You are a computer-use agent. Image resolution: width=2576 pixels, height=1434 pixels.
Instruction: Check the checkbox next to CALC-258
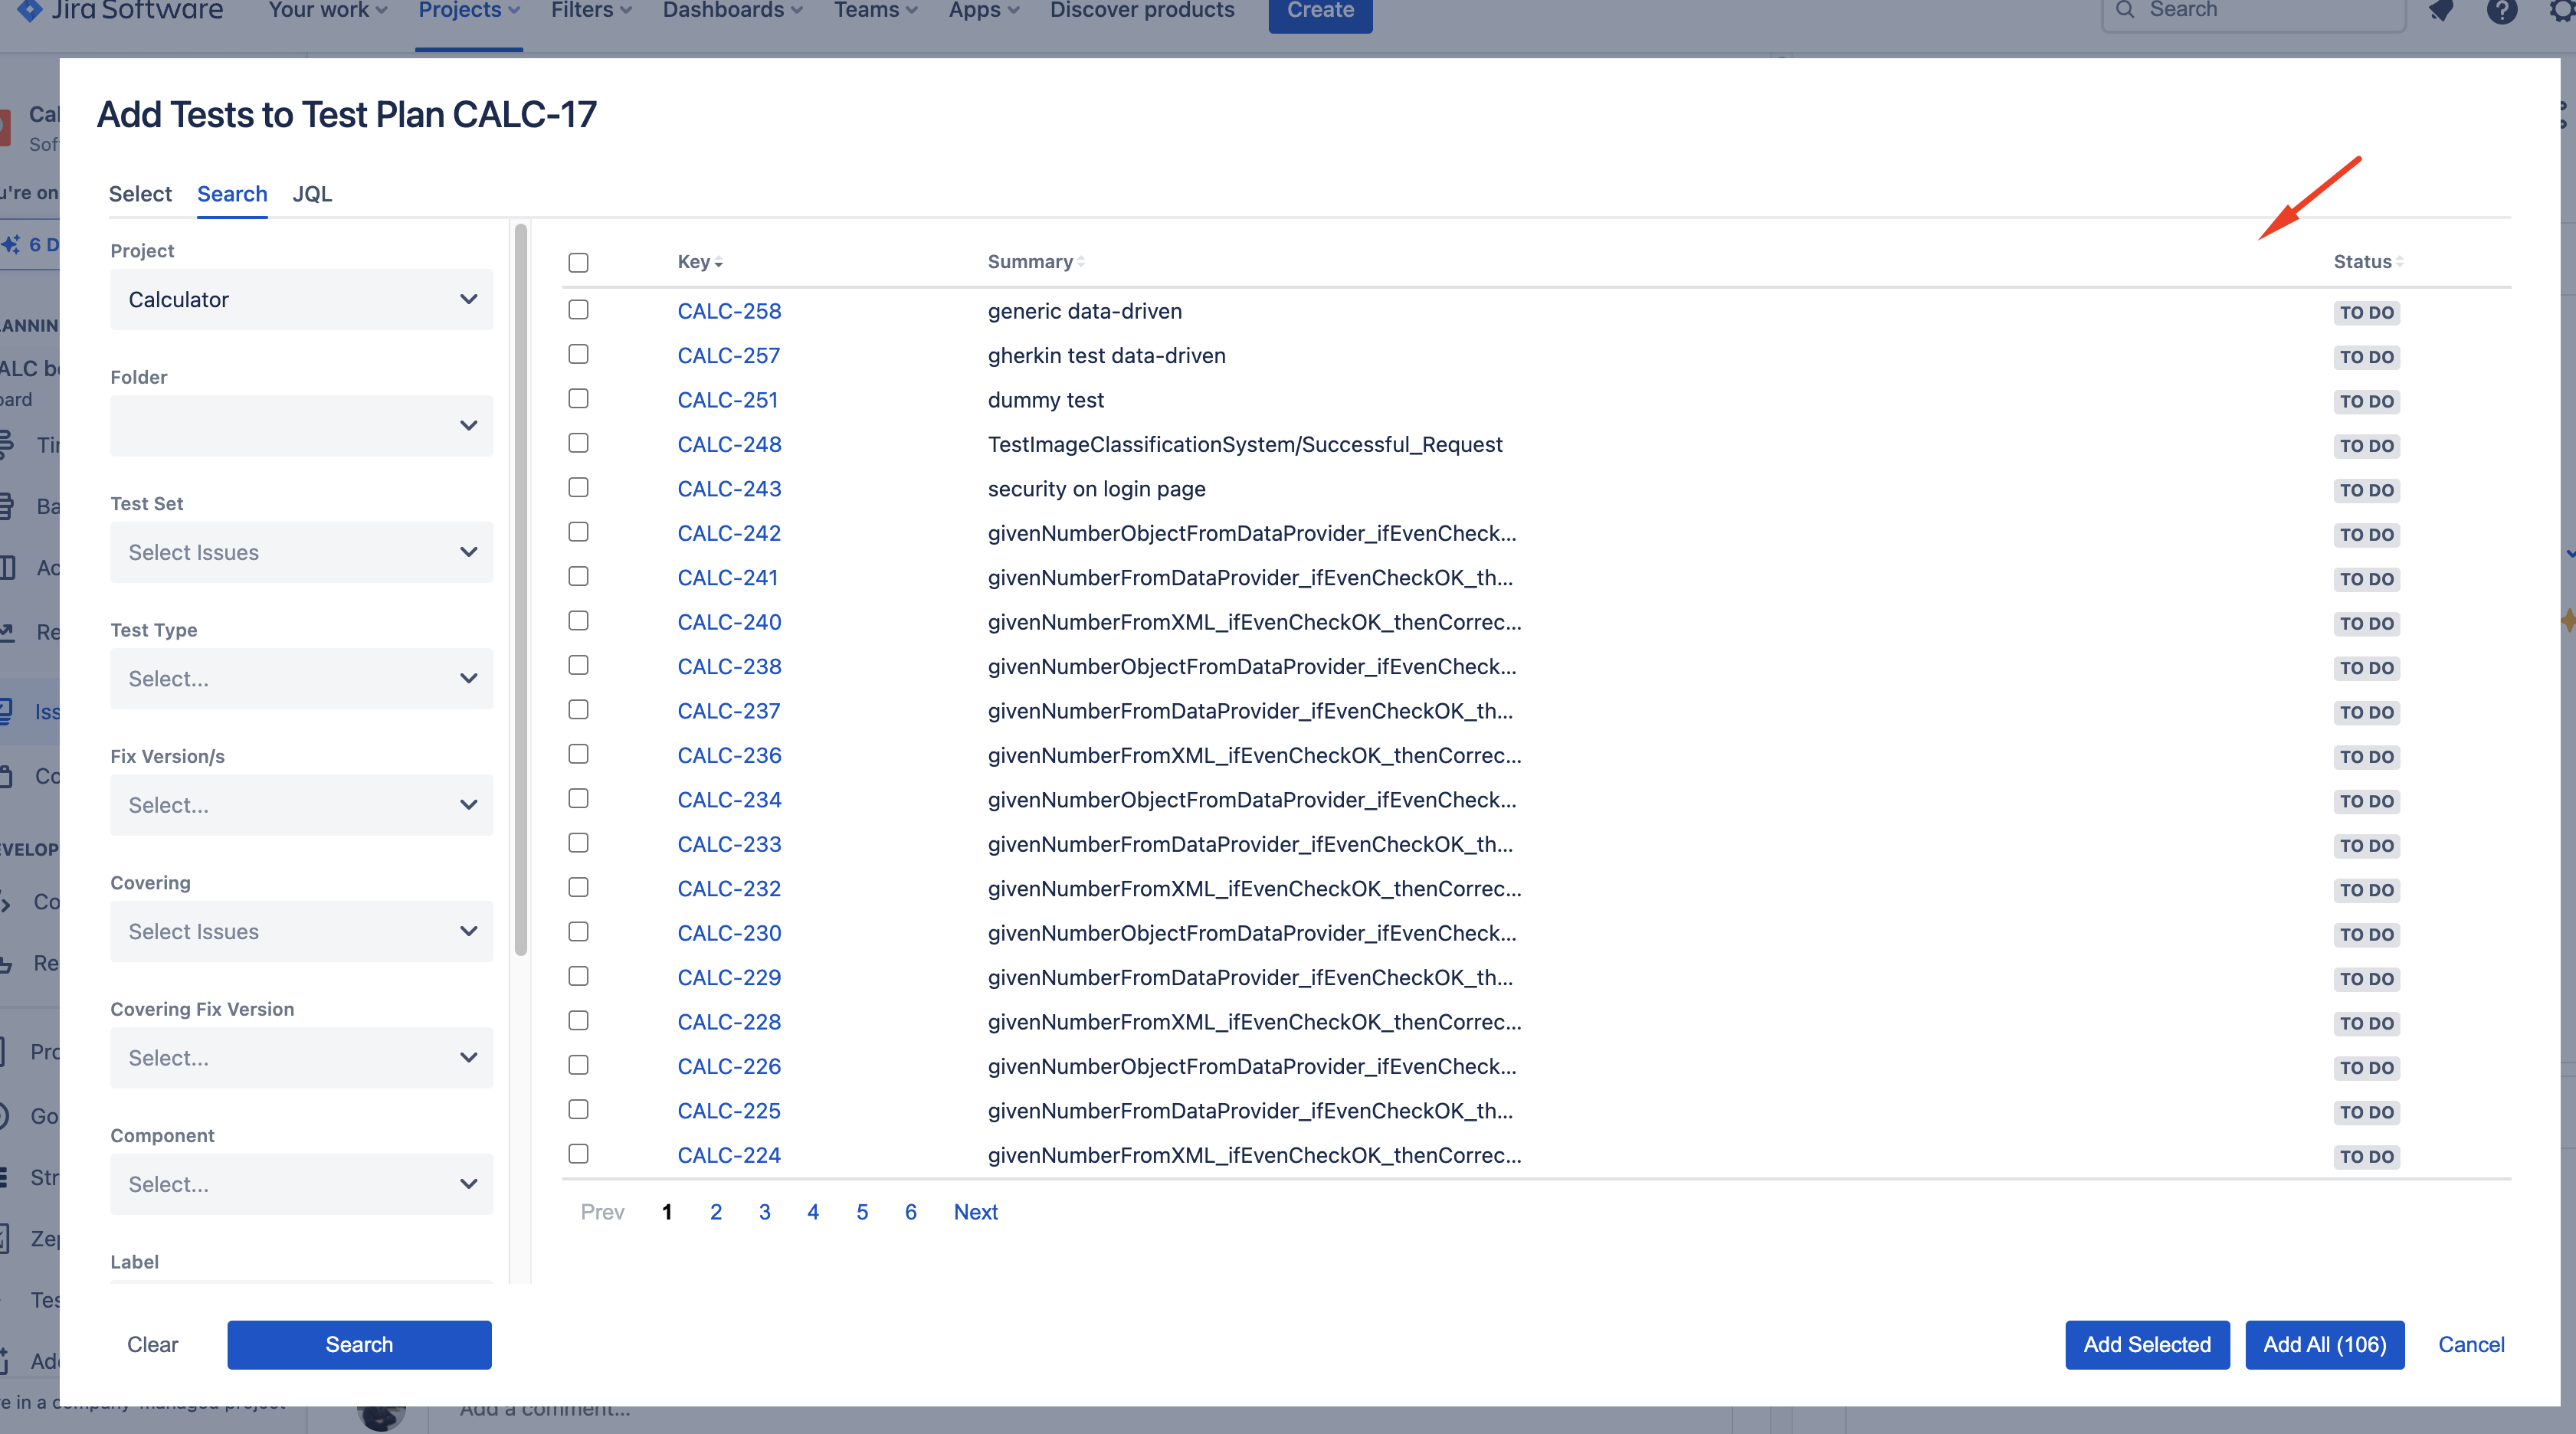tap(579, 310)
